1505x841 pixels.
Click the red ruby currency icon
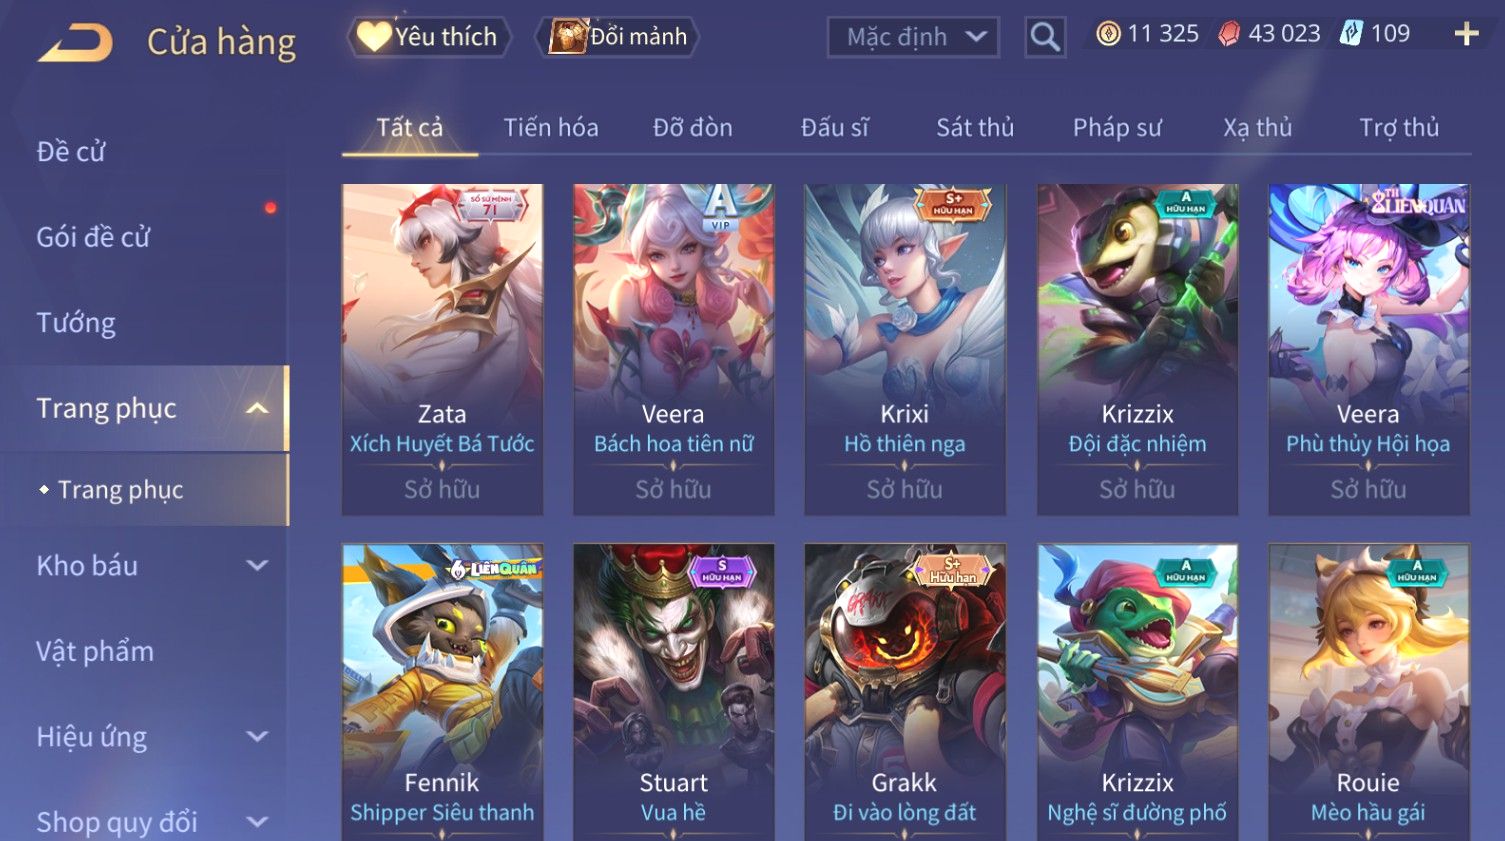[1229, 34]
